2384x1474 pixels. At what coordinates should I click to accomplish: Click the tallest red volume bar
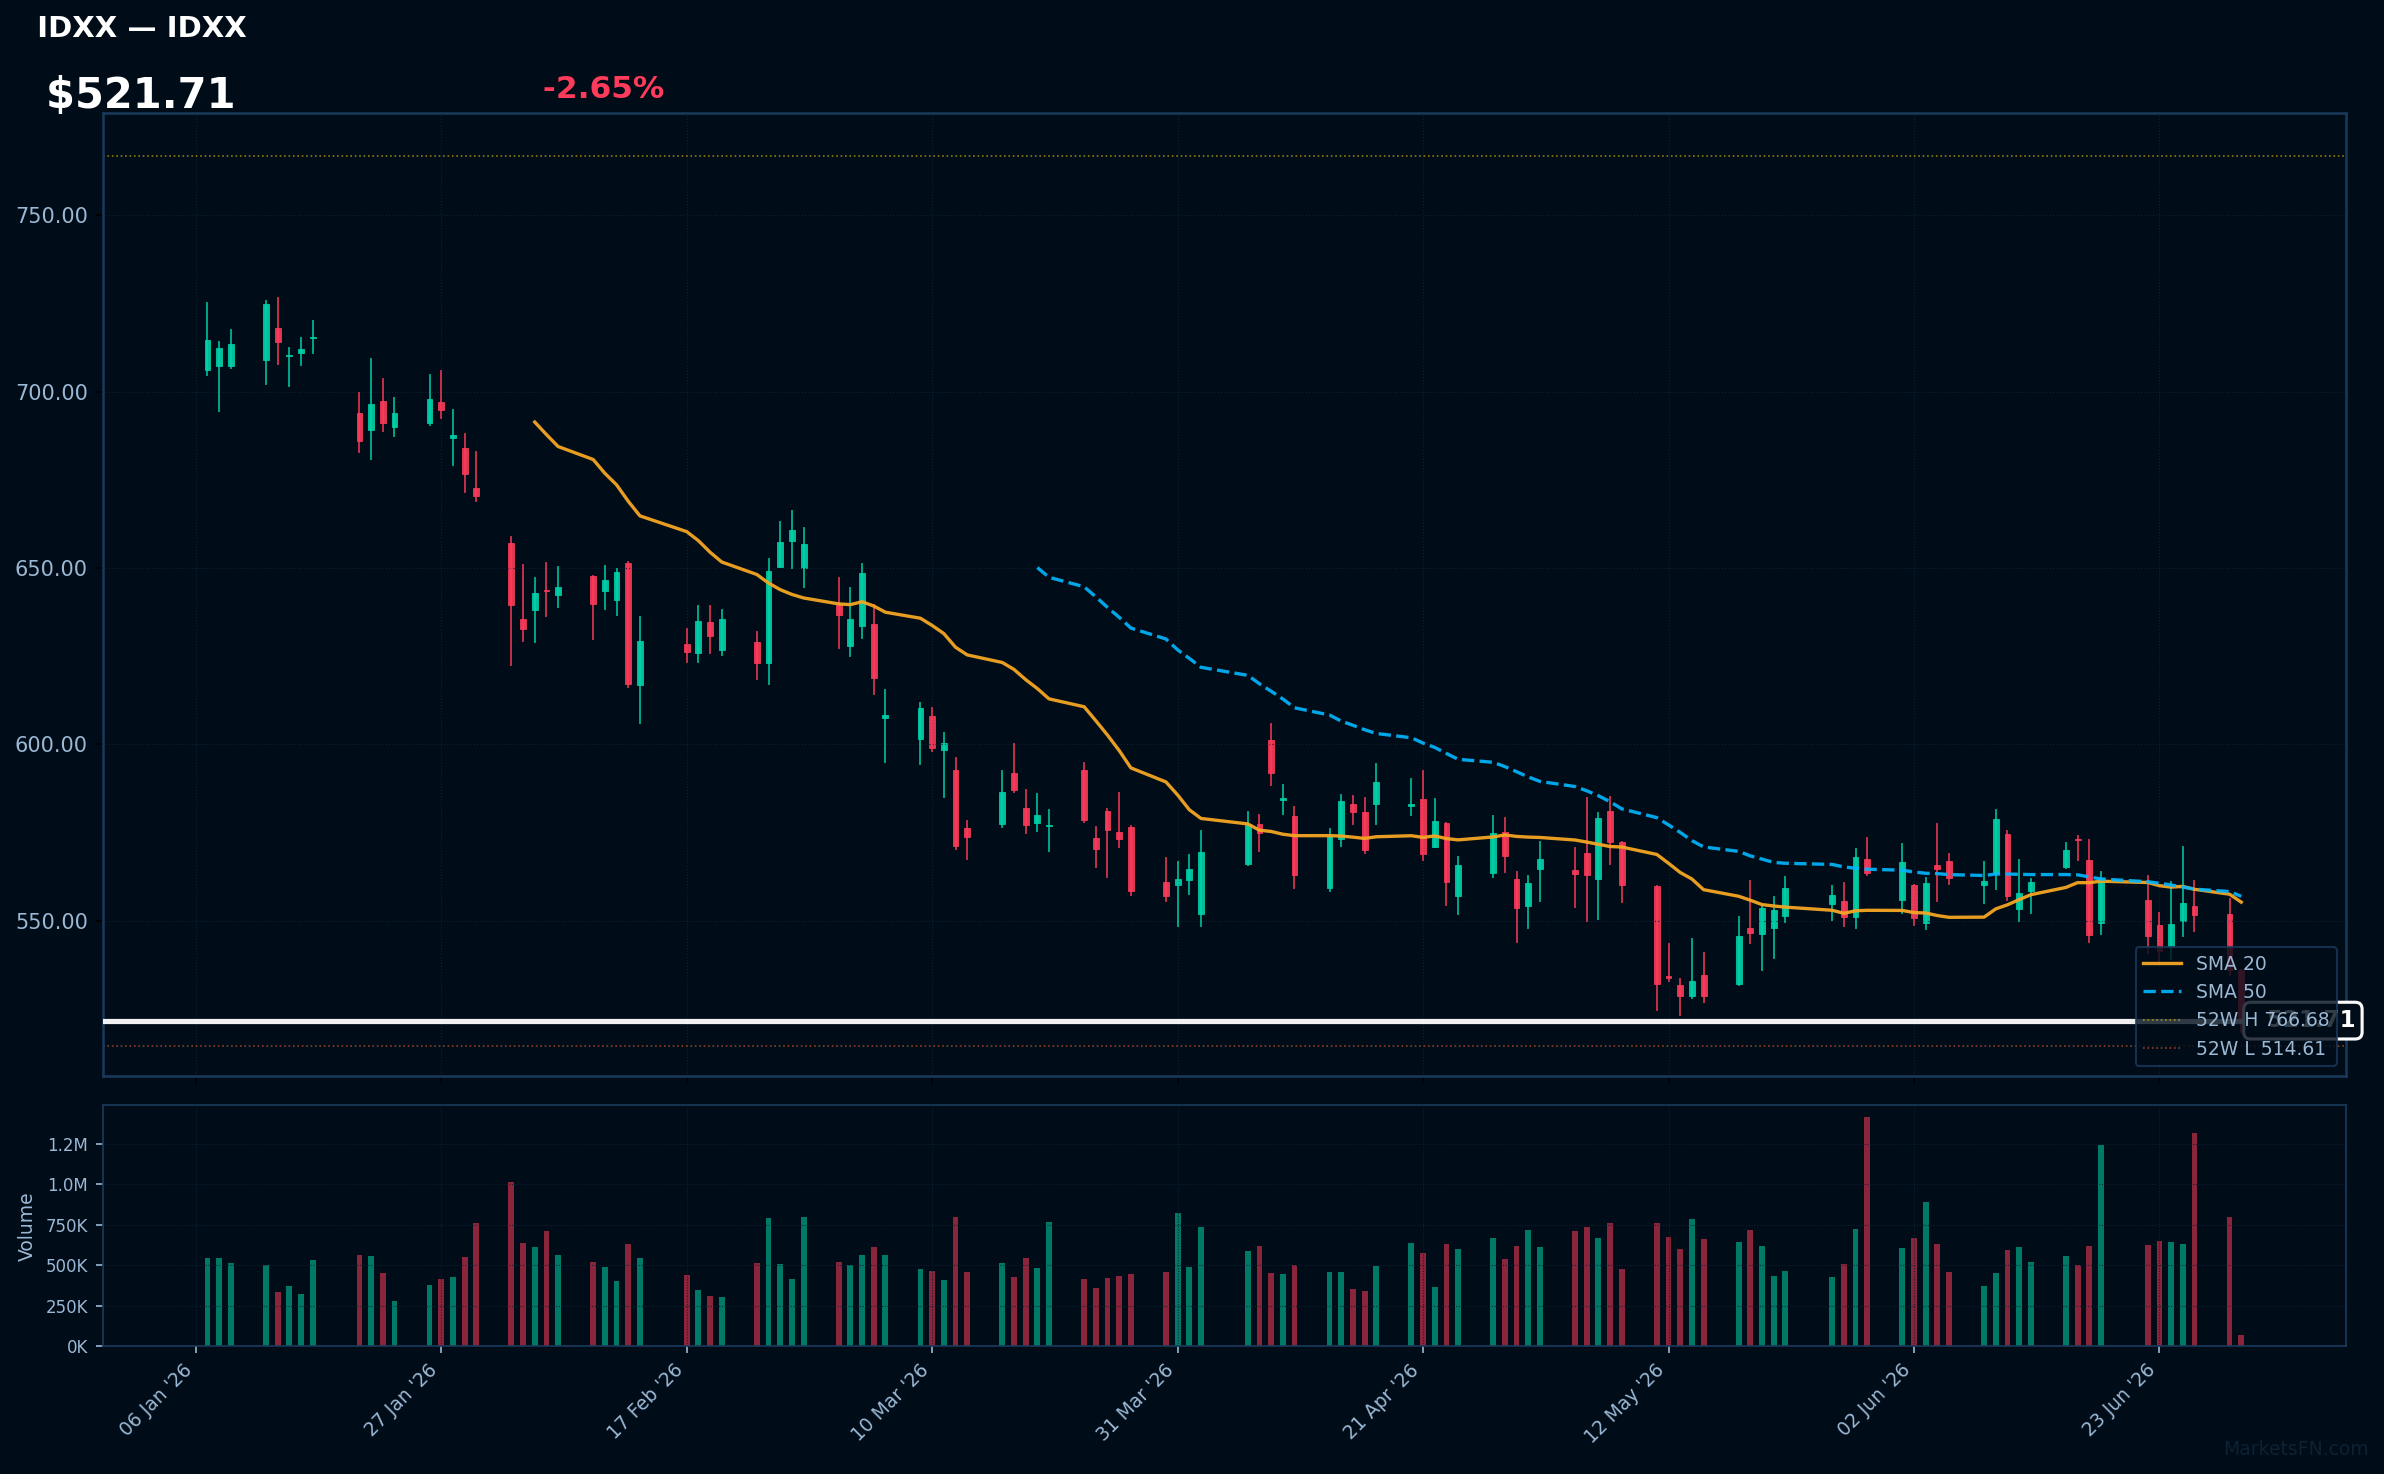pos(1867,1231)
